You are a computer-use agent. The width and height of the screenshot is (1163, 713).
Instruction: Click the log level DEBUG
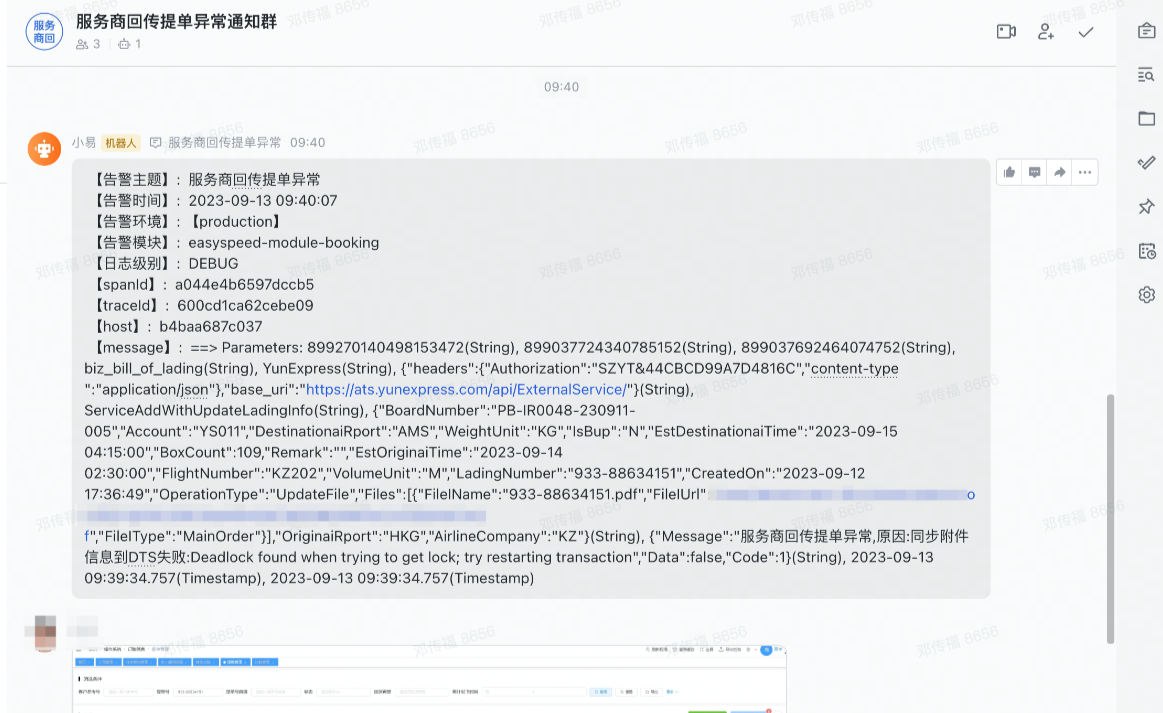coord(214,263)
